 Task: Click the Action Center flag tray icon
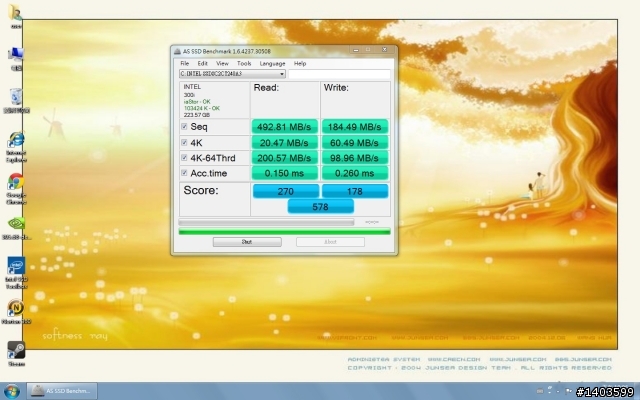[569, 391]
